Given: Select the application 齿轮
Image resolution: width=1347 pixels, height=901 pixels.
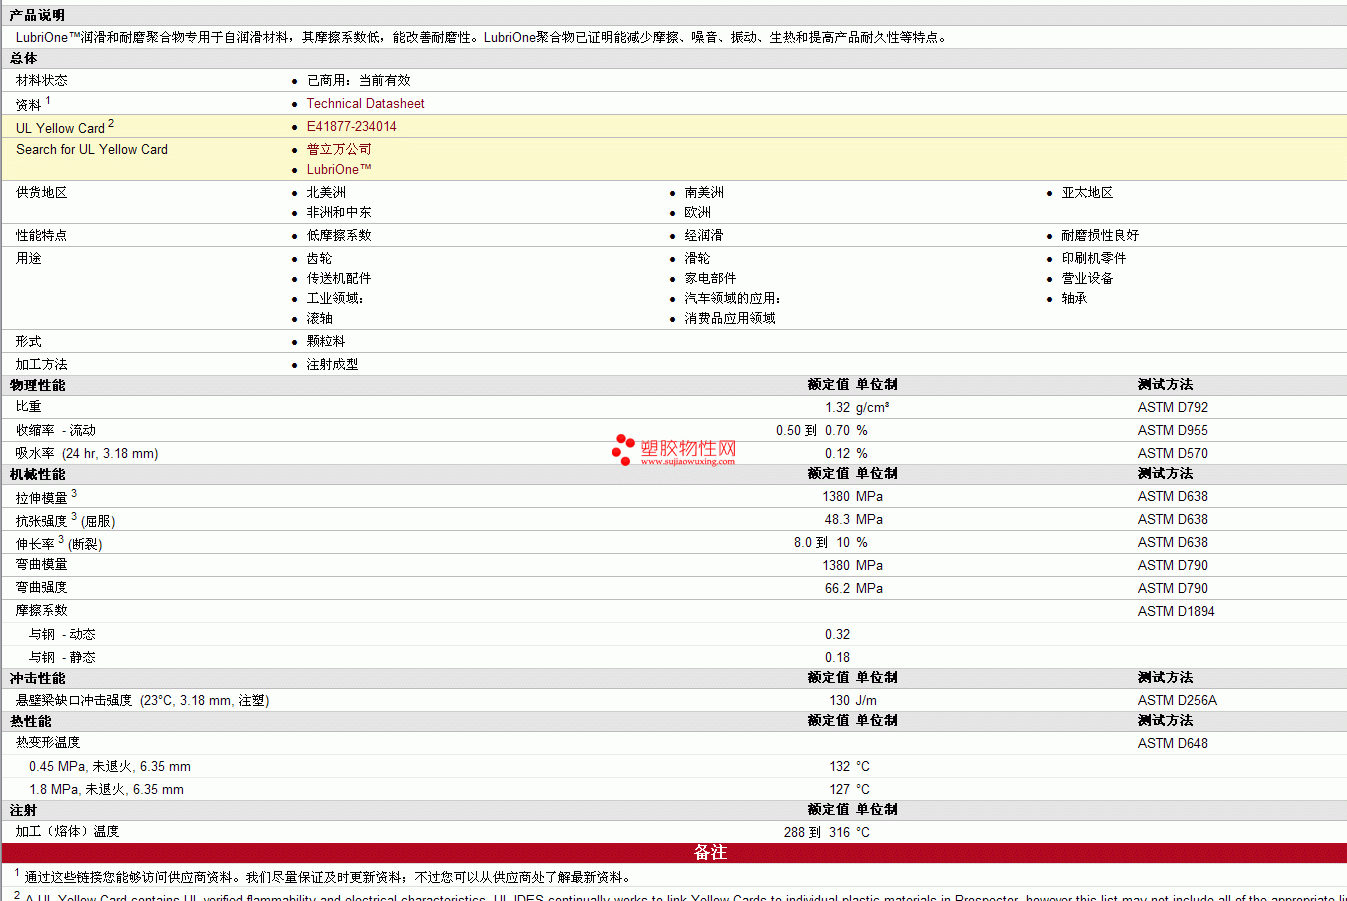Looking at the screenshot, I should click(x=320, y=258).
